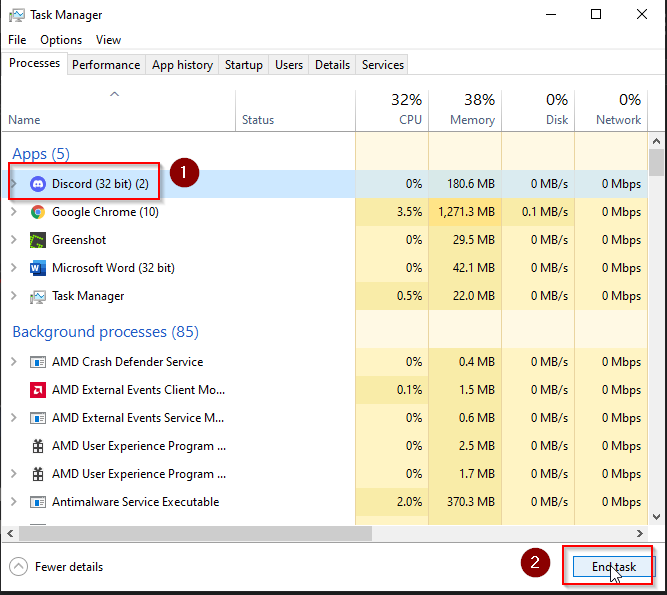Screen dimensions: 667x595
Task: Switch to the Performance tab
Action: tap(106, 65)
